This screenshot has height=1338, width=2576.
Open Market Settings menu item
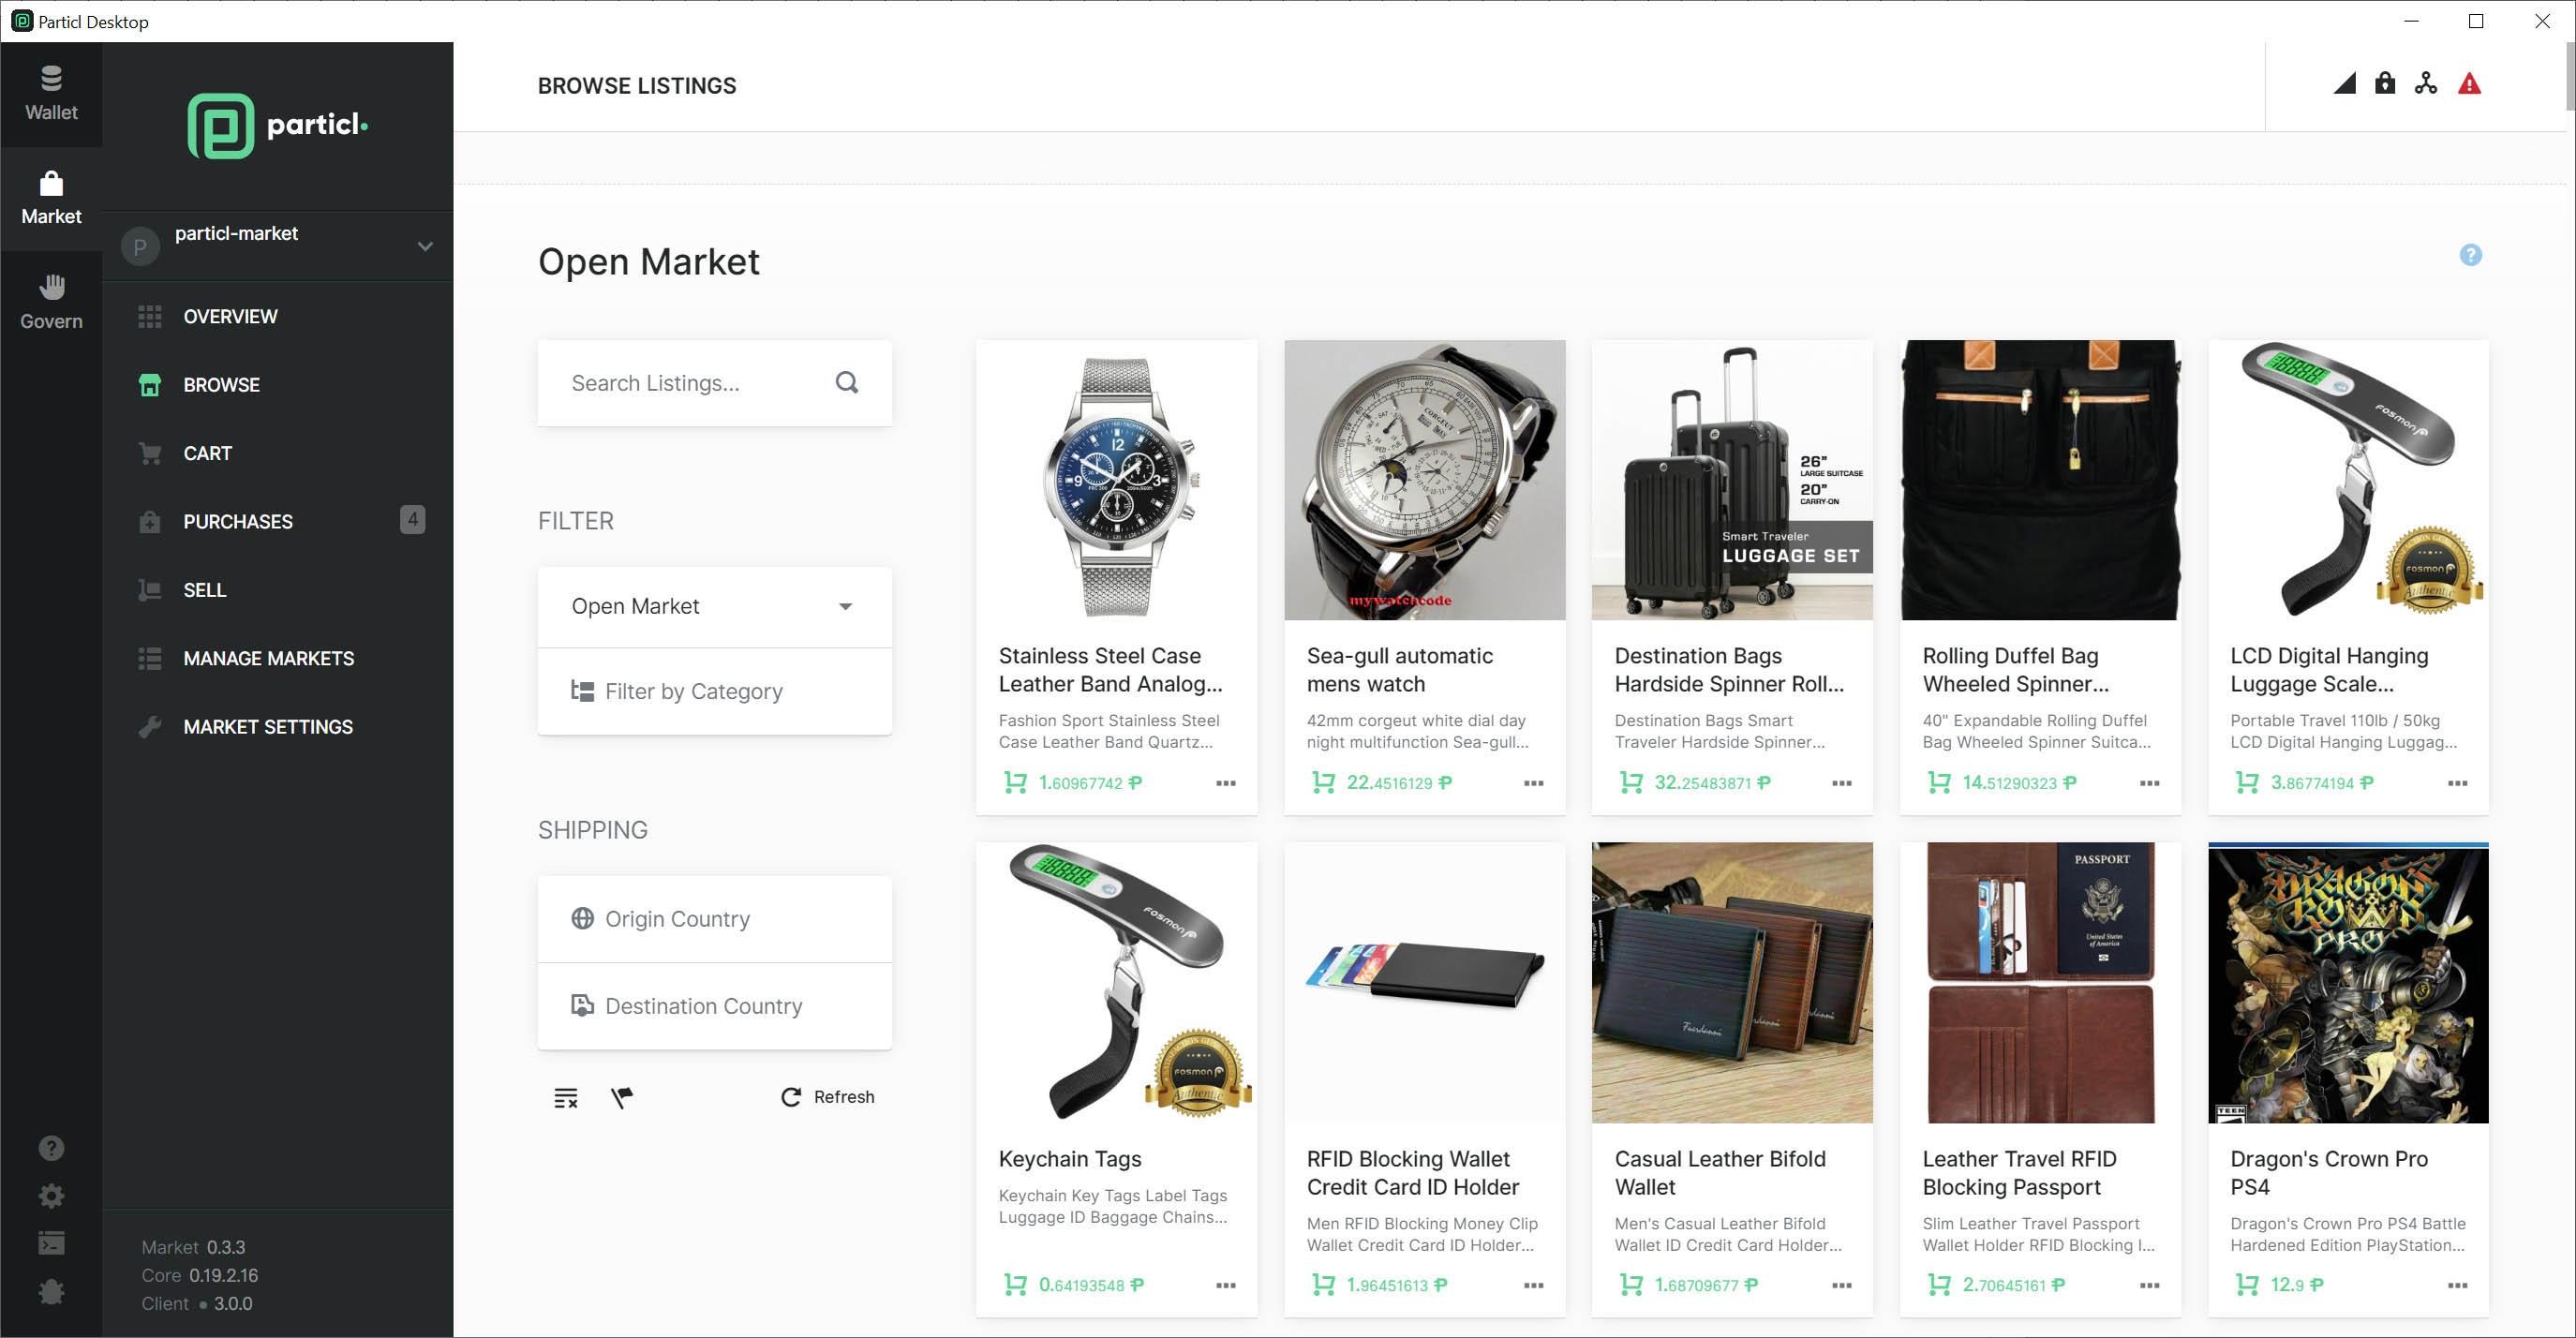[x=278, y=727]
